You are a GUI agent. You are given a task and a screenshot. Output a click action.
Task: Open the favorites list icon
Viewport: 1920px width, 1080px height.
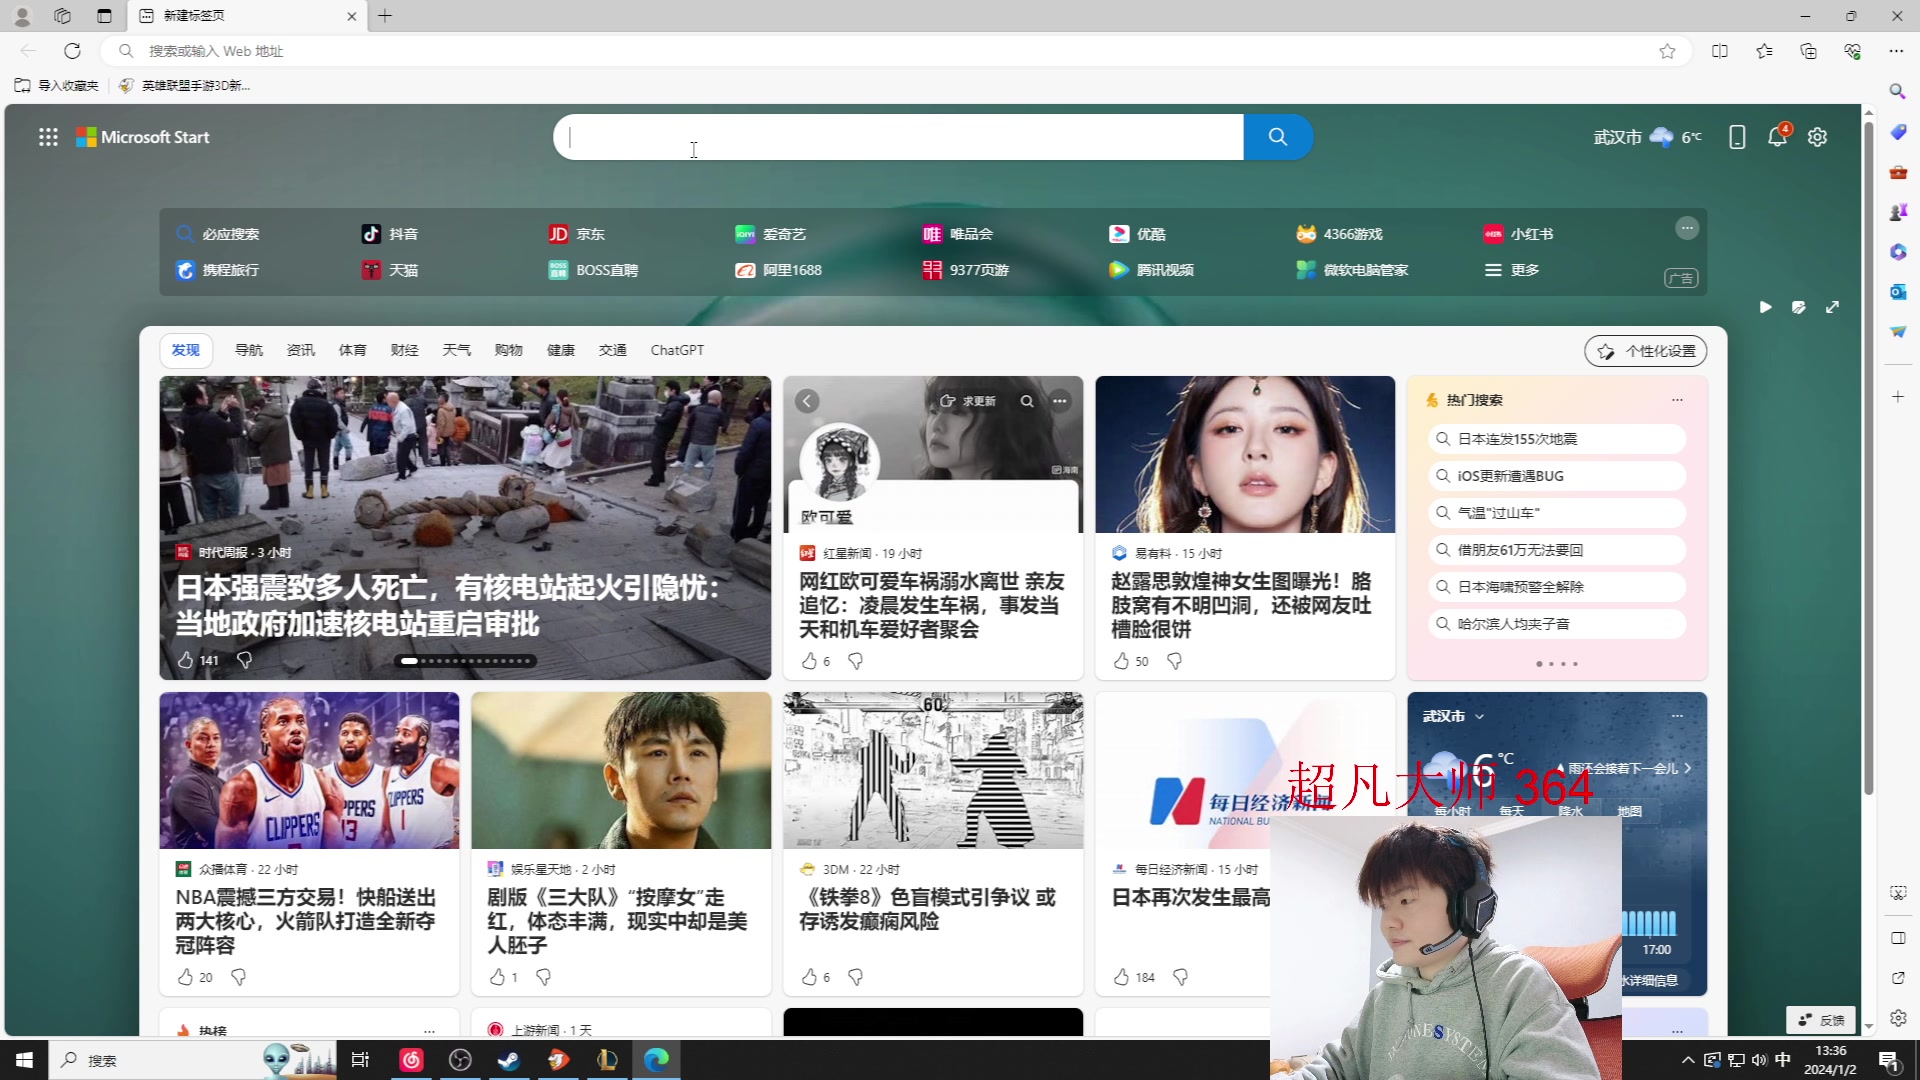(x=1764, y=51)
